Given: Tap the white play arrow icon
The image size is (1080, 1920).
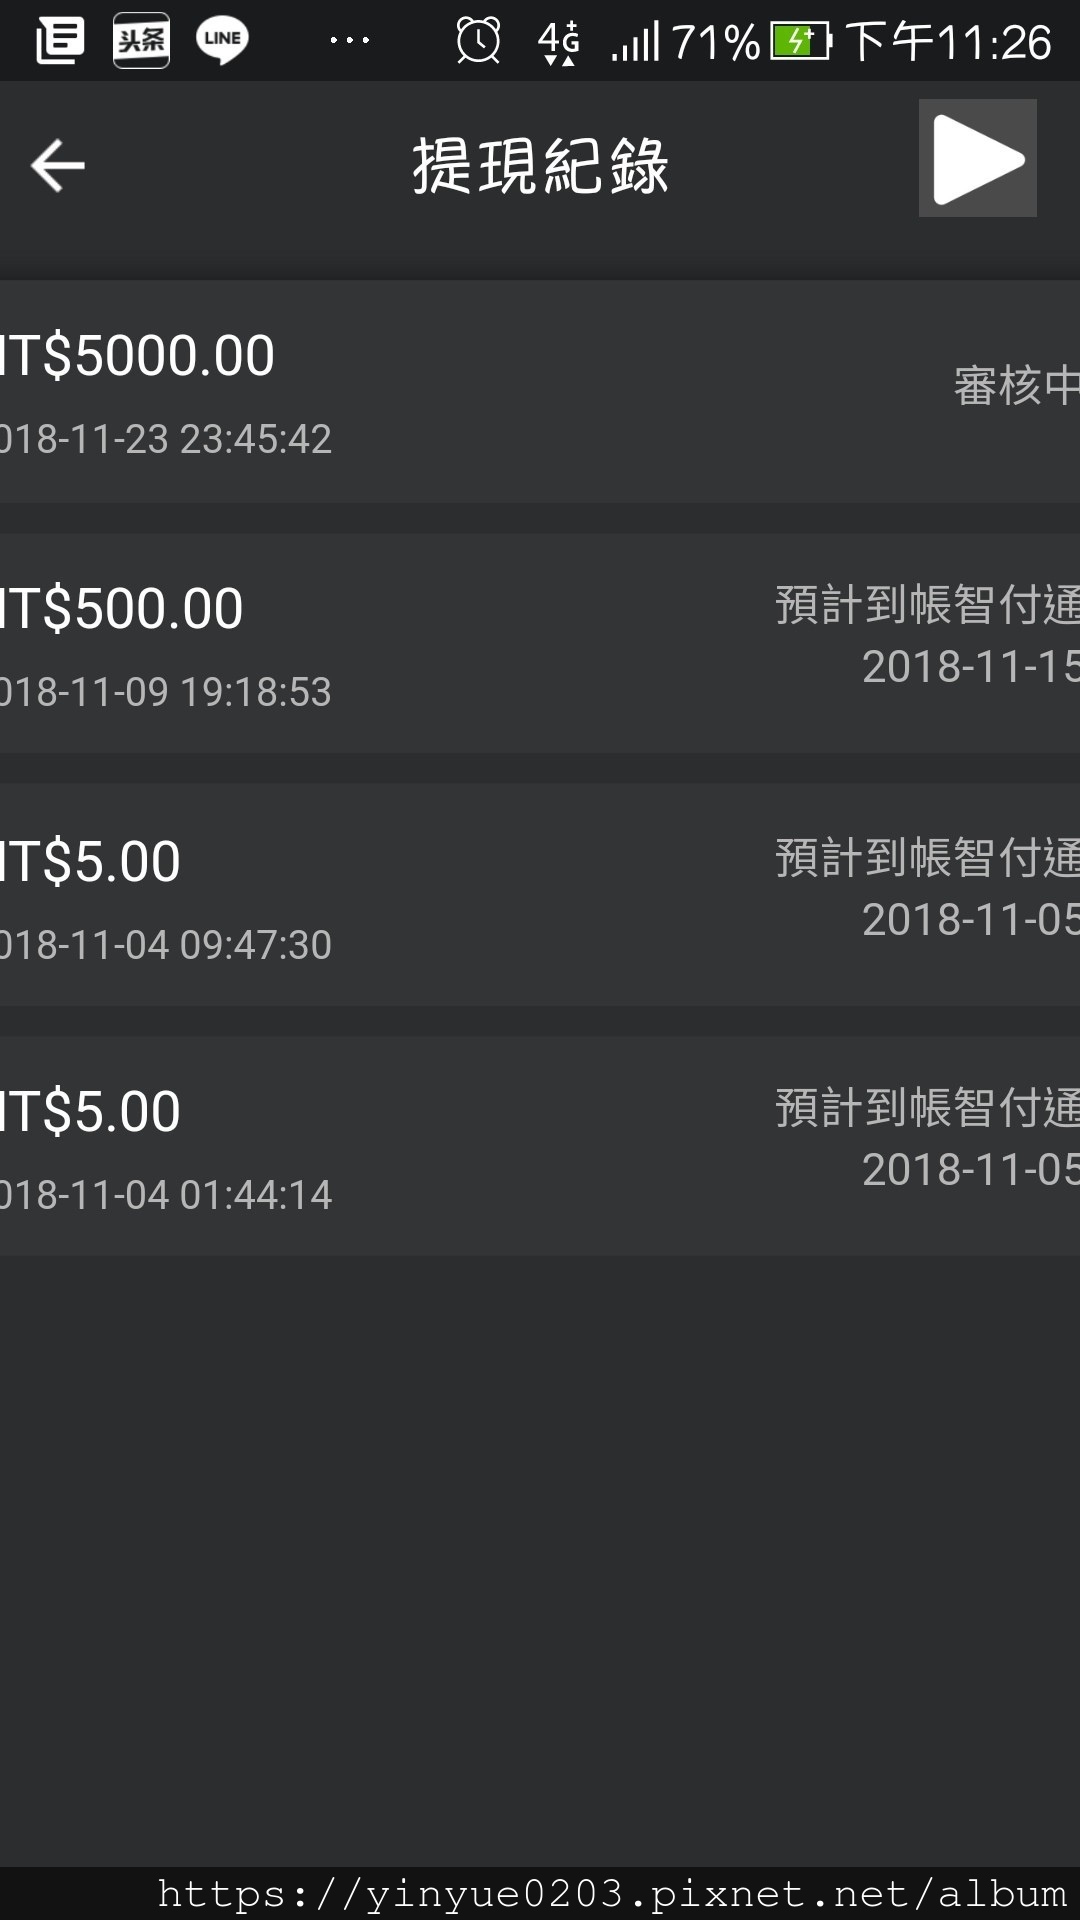Looking at the screenshot, I should 978,158.
